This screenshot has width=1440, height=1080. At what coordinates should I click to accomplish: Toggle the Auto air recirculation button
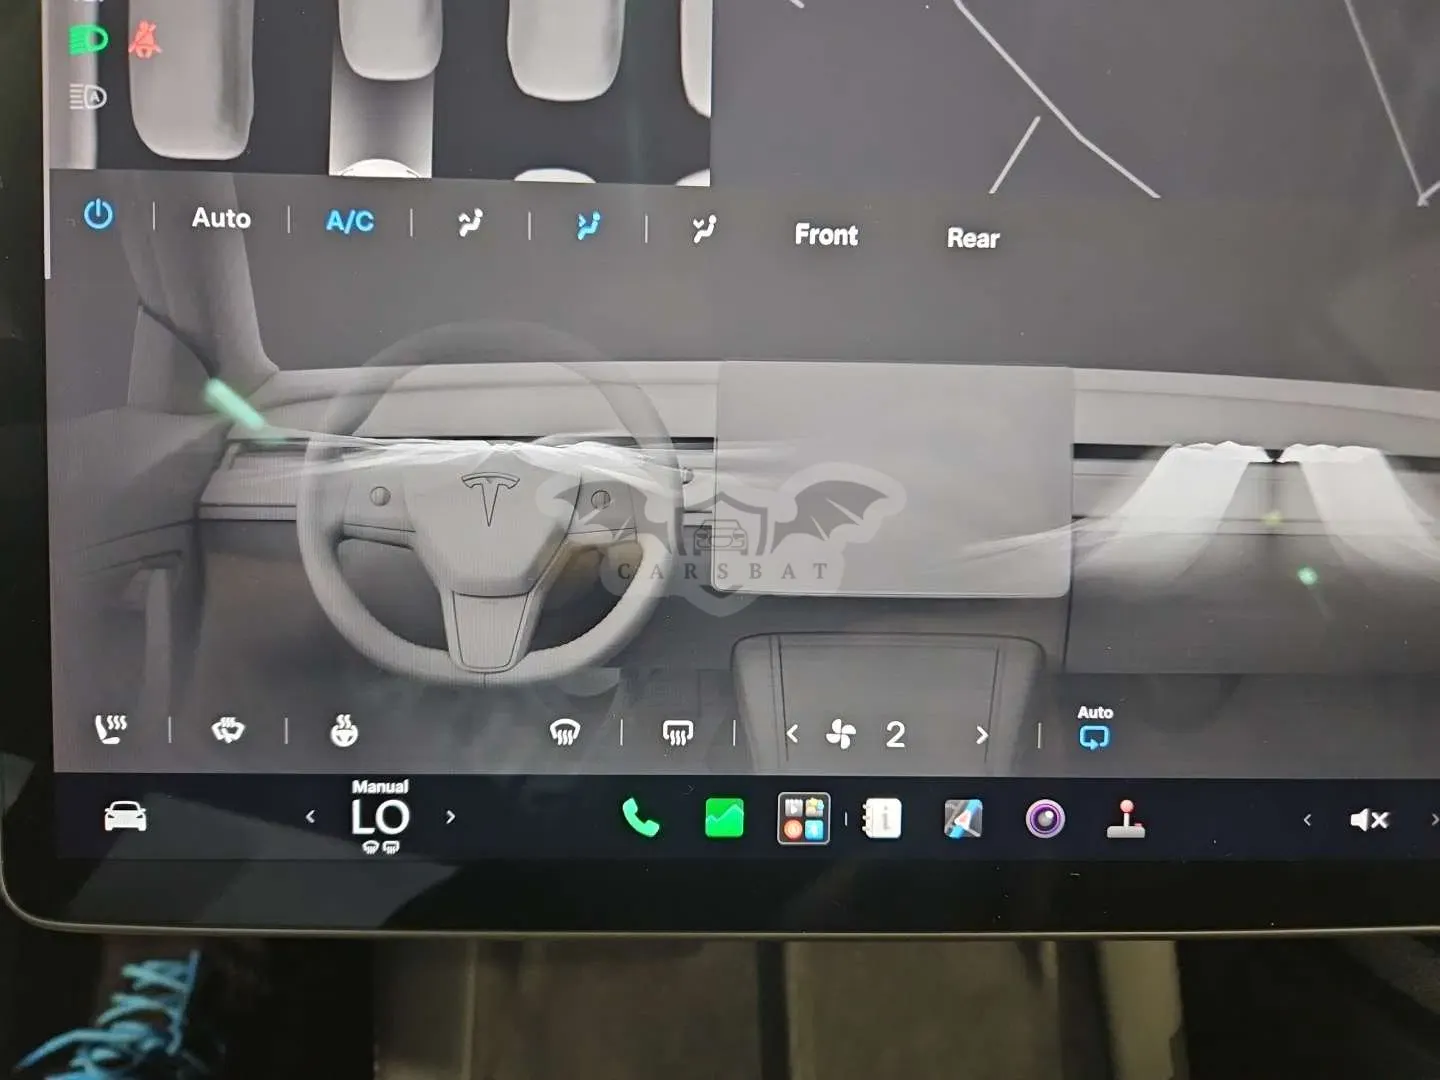(x=1095, y=728)
